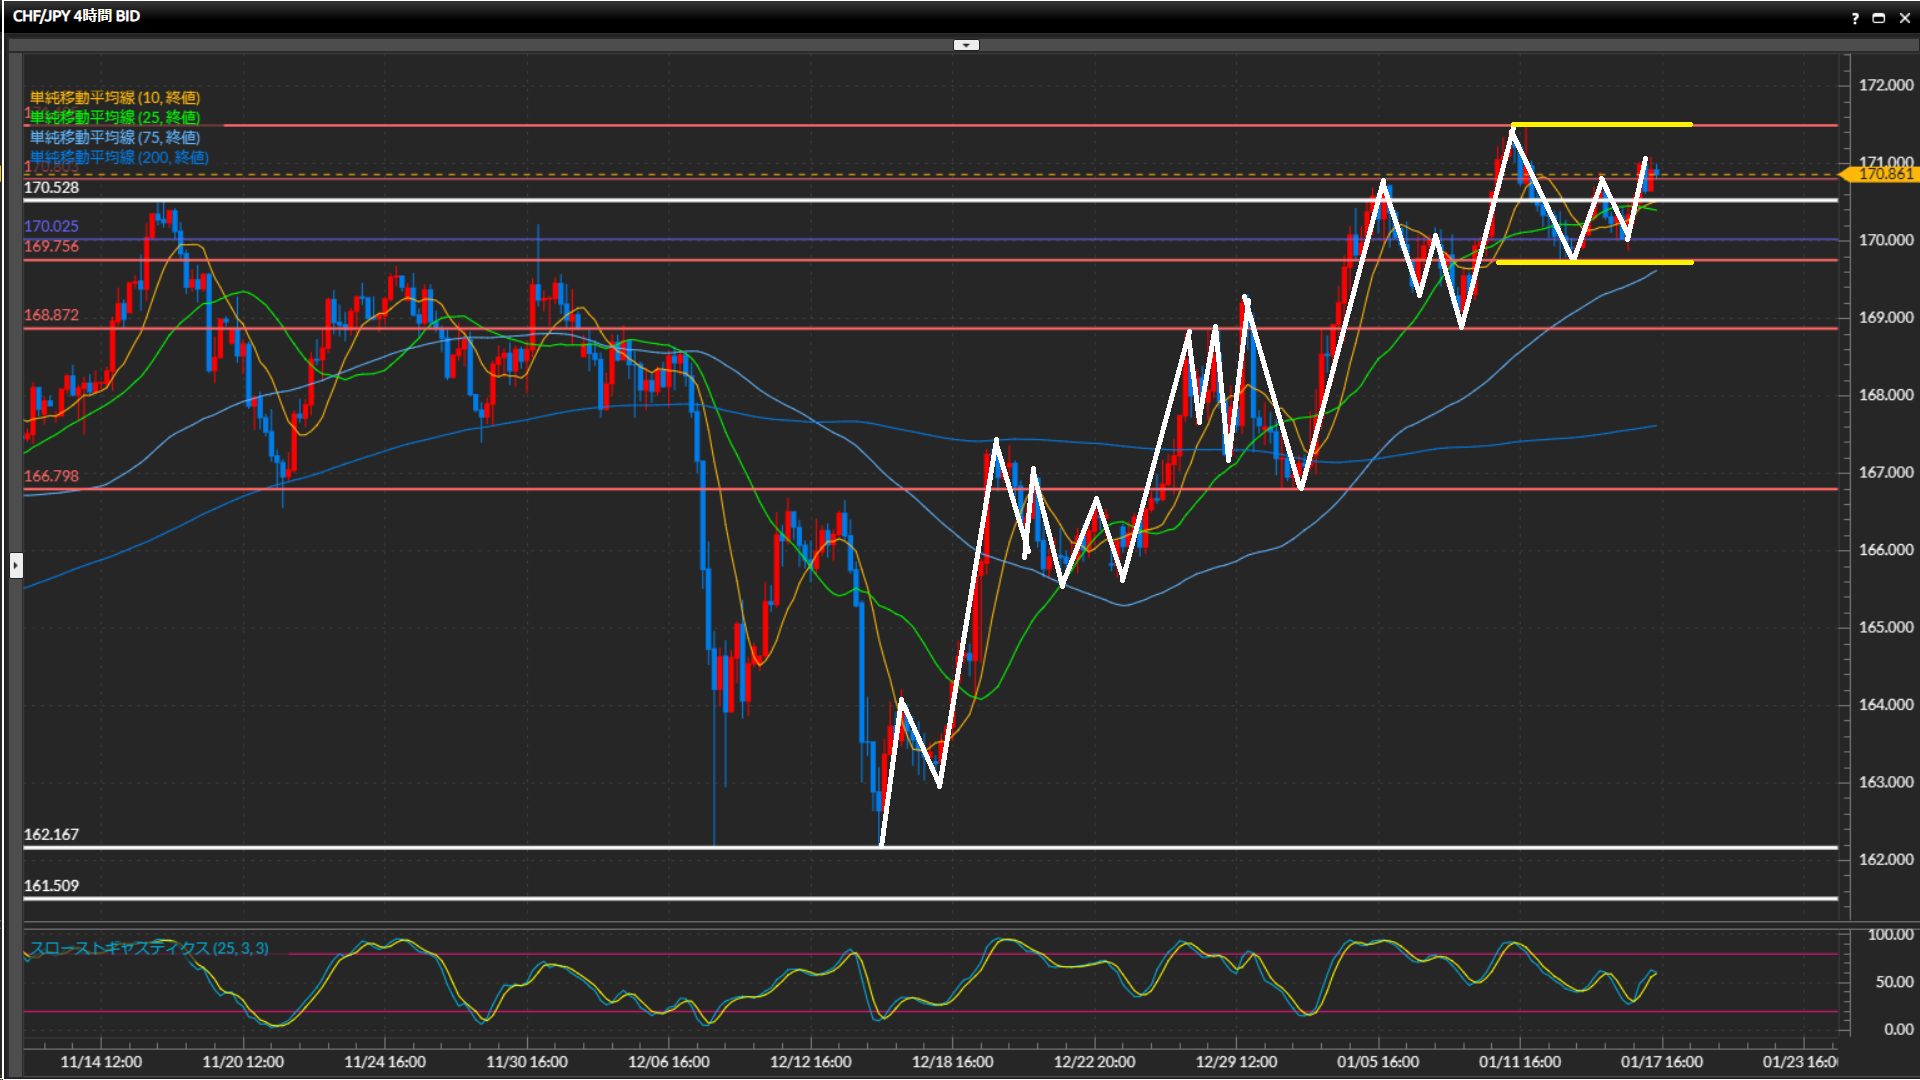The width and height of the screenshot is (1920, 1080).
Task: Click the current price tag 170.861
Action: point(1884,174)
